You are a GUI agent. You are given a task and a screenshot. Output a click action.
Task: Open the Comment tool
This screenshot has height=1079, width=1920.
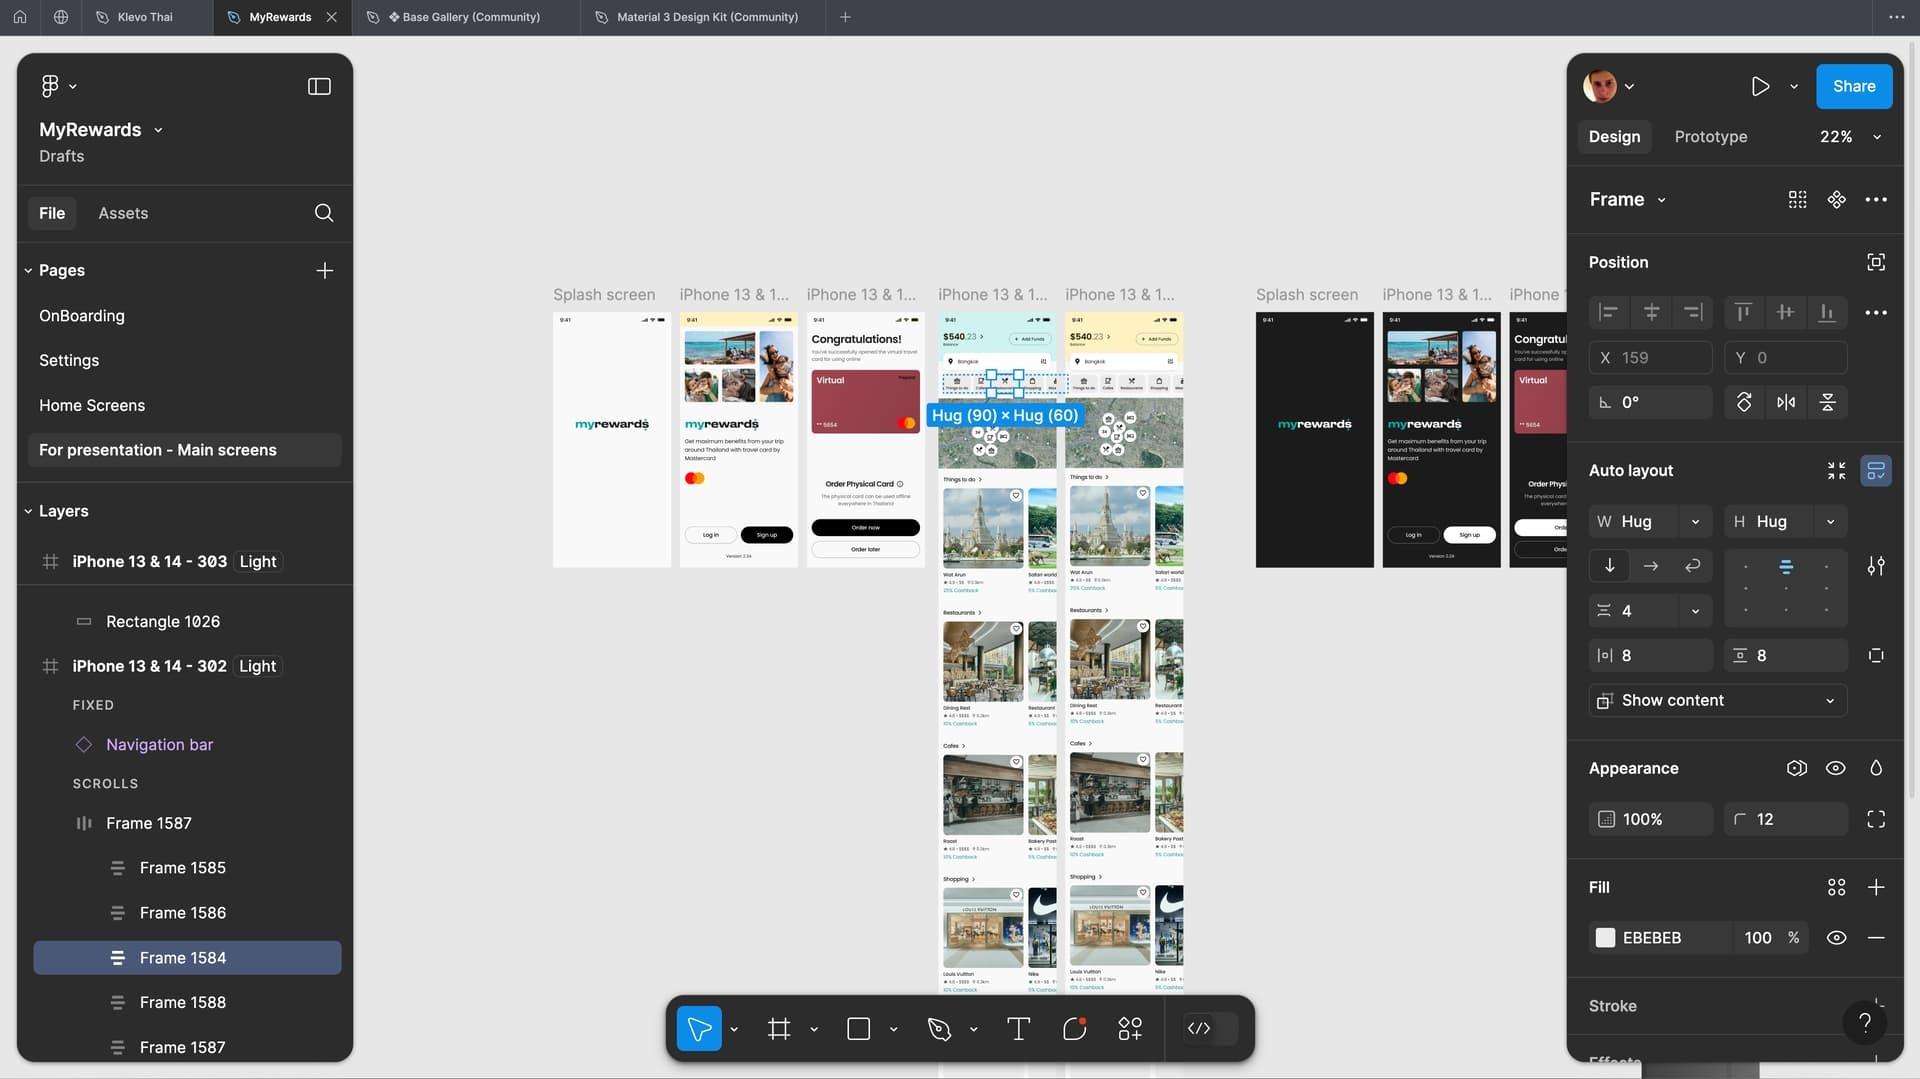(1074, 1028)
